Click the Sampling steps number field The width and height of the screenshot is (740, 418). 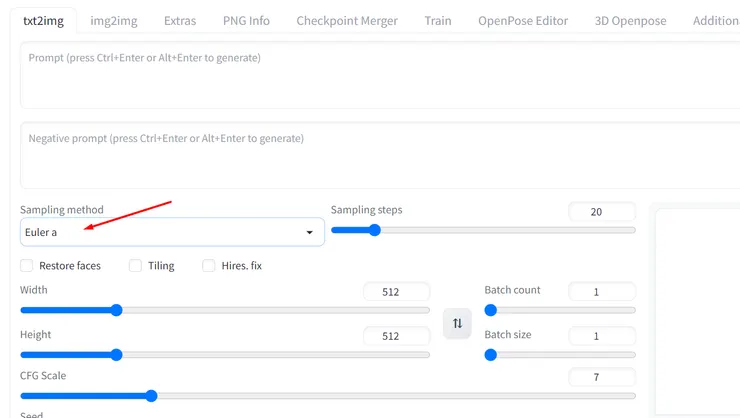pyautogui.click(x=601, y=212)
